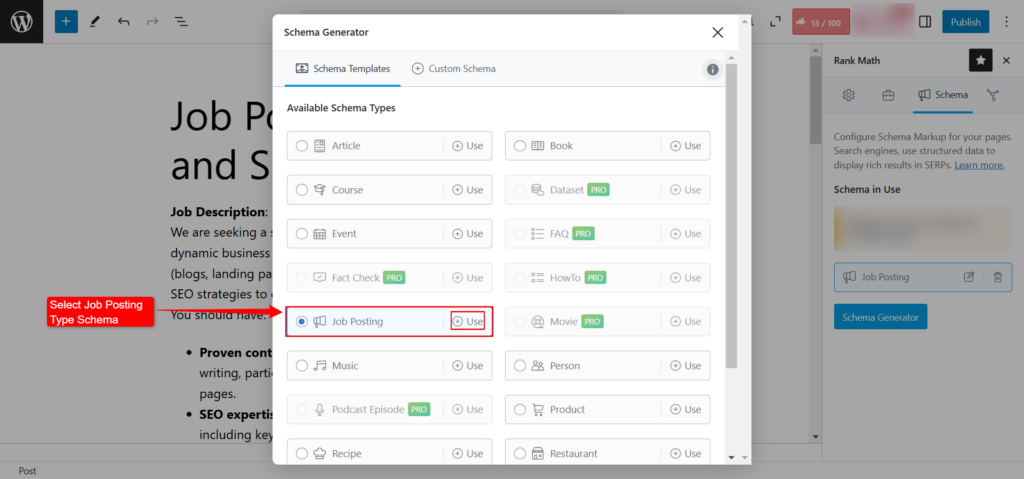Click the Restaurant storefront icon
This screenshot has width=1024, height=479.
point(538,454)
